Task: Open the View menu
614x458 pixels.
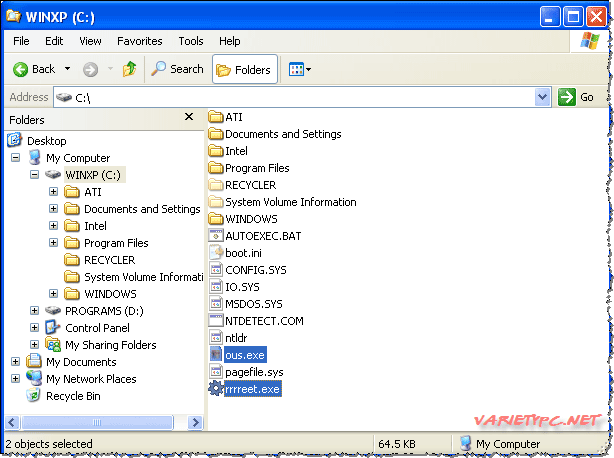Action: [x=90, y=41]
